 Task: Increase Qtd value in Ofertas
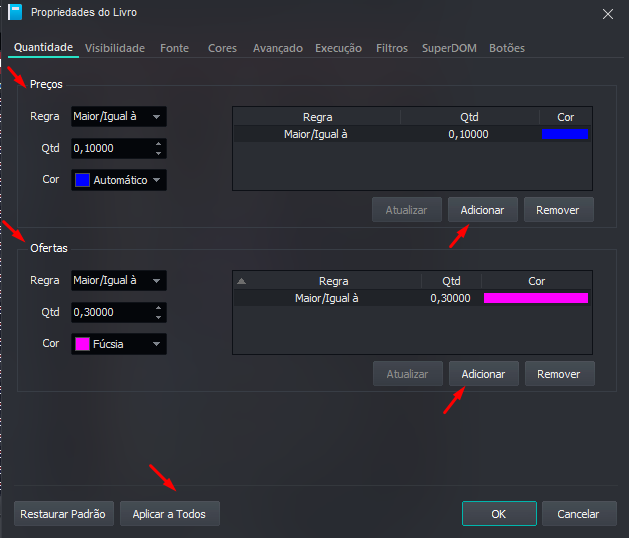pyautogui.click(x=158, y=308)
